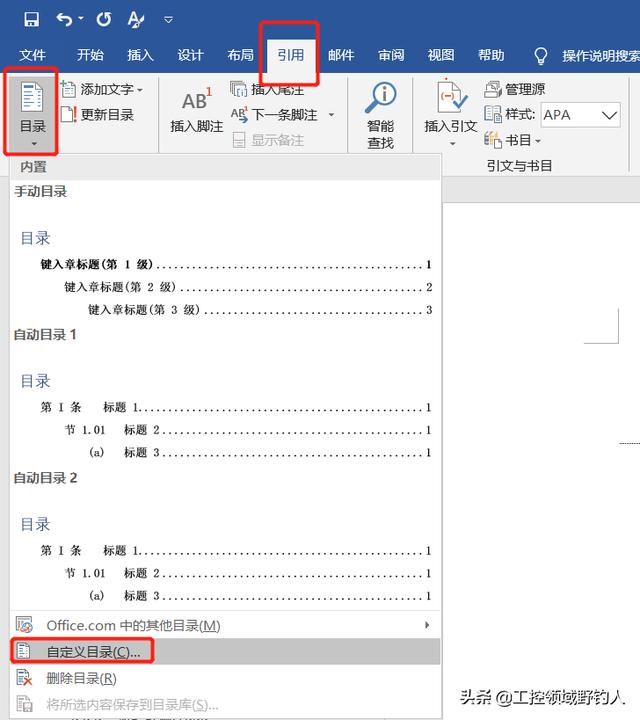This screenshot has width=640, height=720.
Task: Switch to the 插入 tab
Action: click(x=140, y=55)
